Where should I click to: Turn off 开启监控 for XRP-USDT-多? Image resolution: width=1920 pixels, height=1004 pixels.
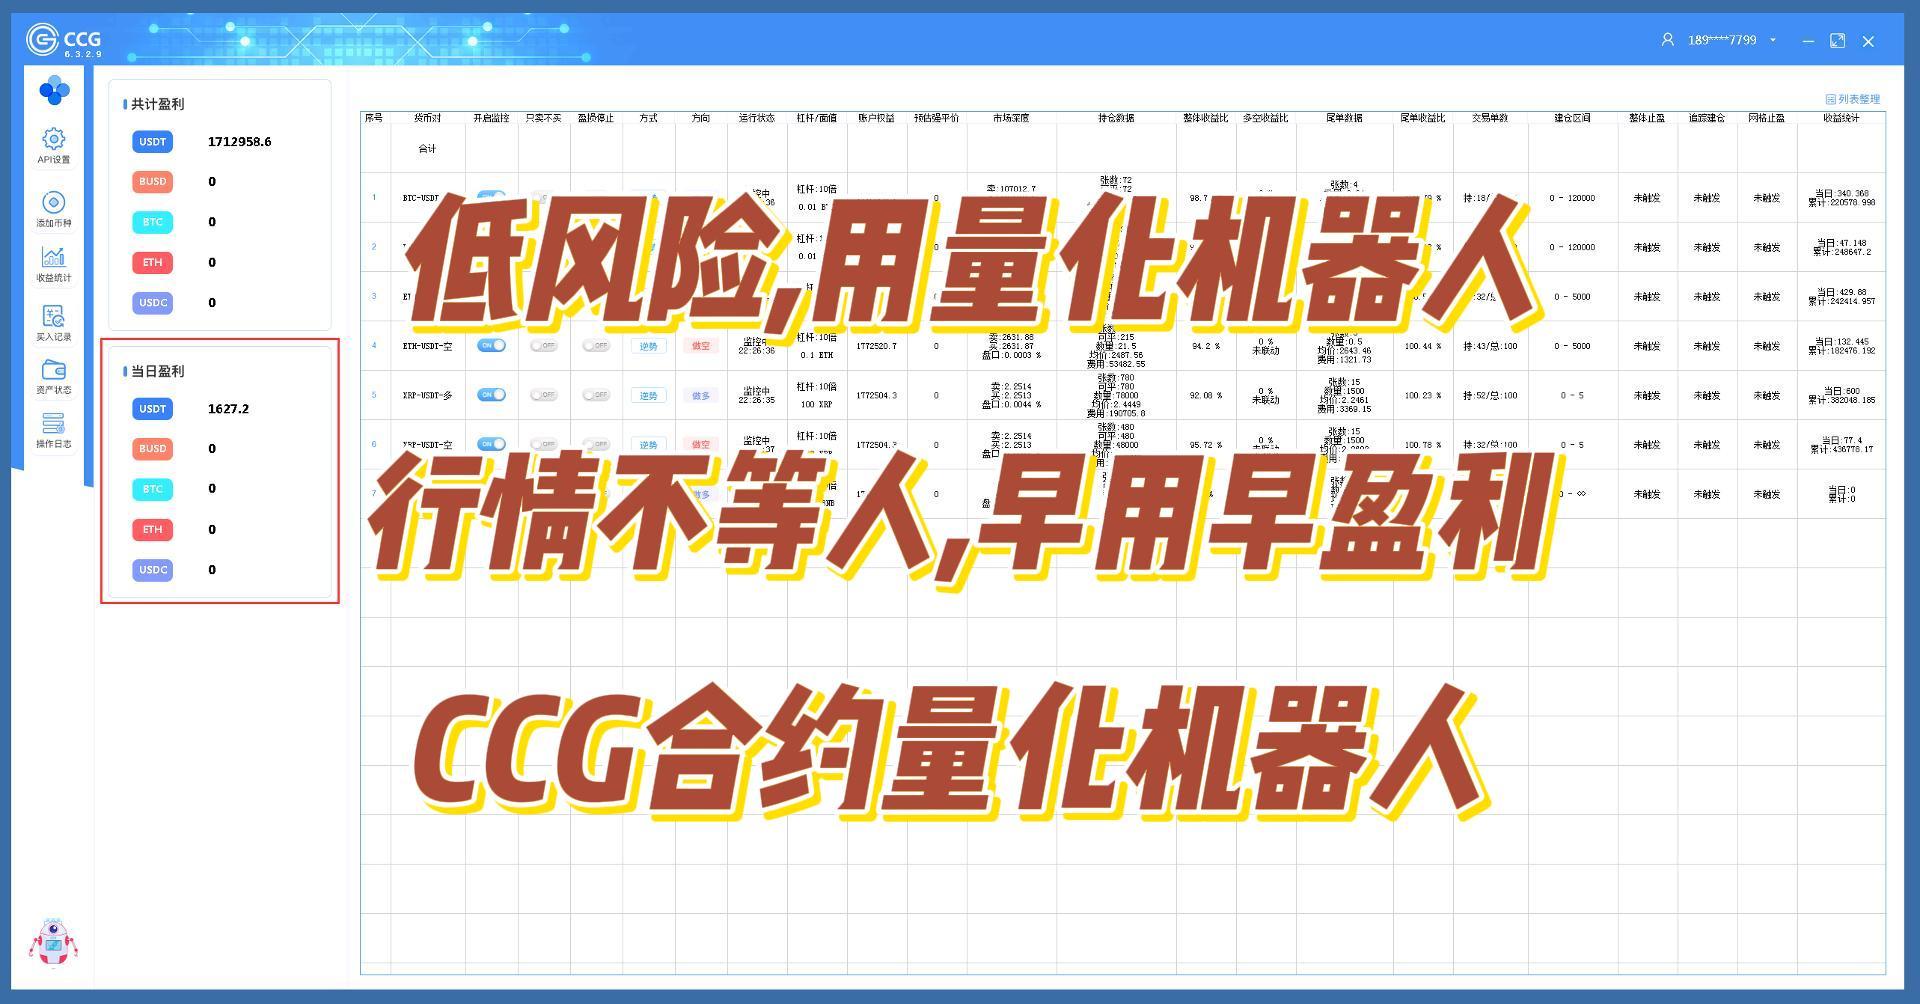[x=491, y=395]
